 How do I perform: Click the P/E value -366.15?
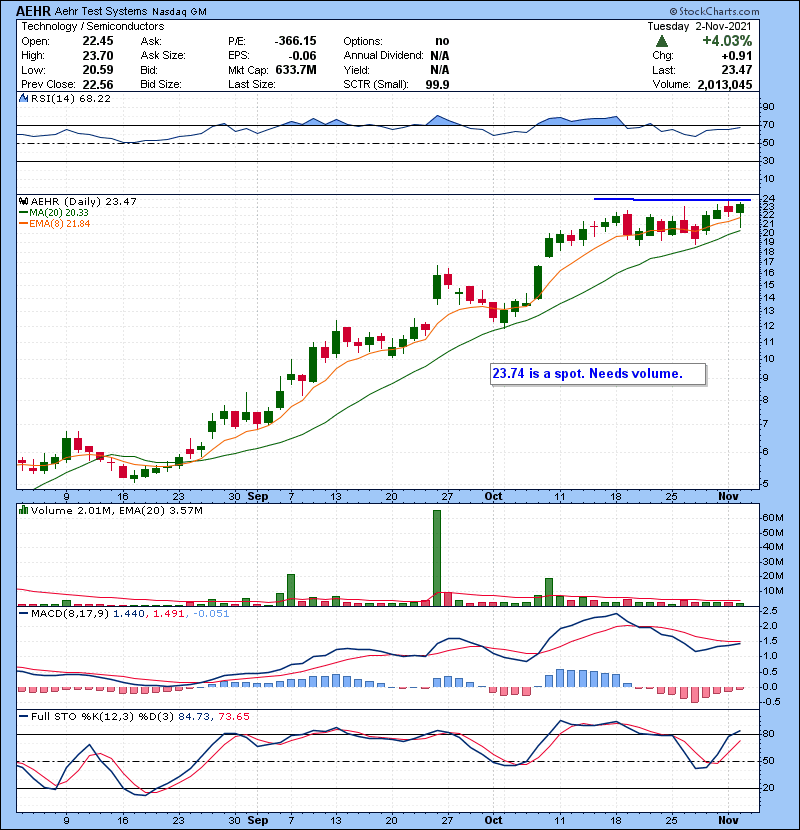tap(295, 41)
